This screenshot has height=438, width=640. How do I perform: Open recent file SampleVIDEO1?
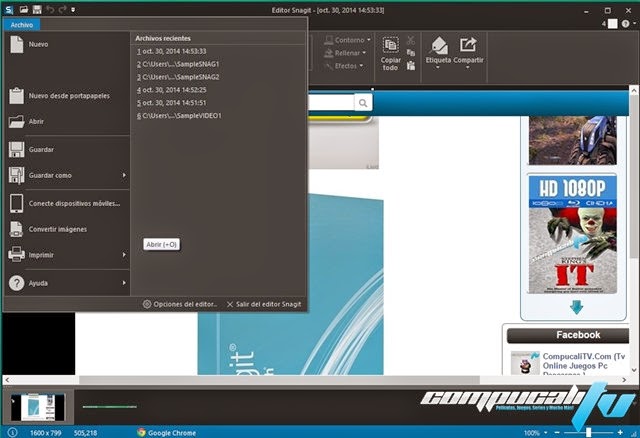[x=179, y=116]
